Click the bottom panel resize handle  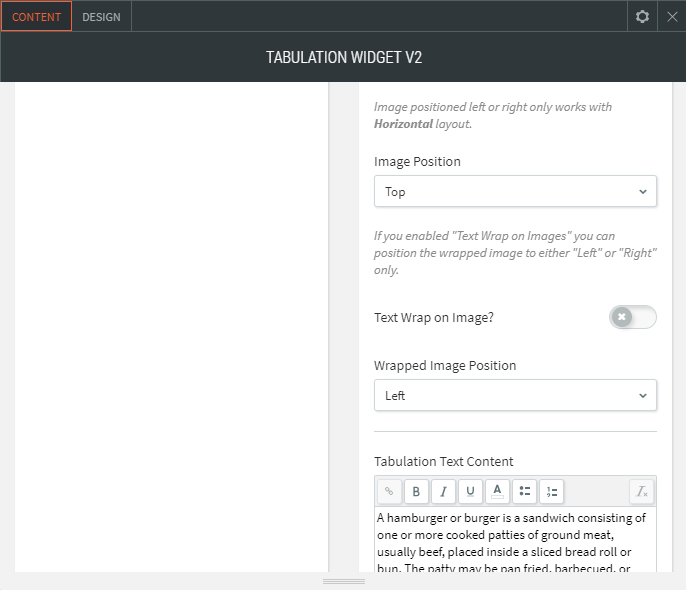point(343,581)
